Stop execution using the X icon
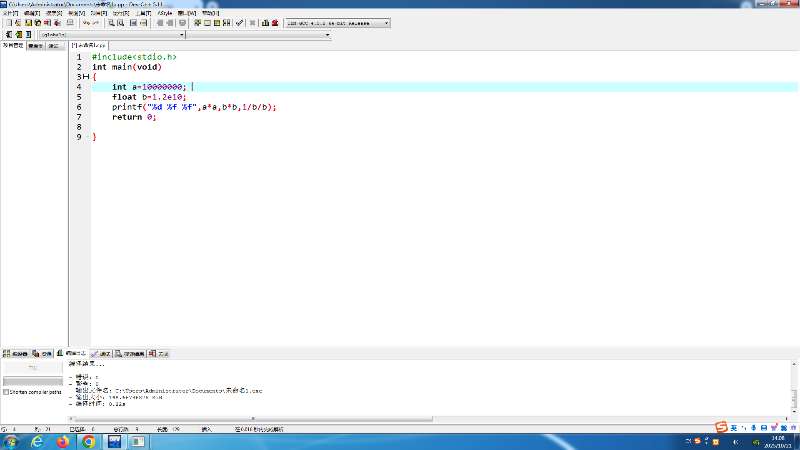The image size is (800, 450). pos(252,23)
